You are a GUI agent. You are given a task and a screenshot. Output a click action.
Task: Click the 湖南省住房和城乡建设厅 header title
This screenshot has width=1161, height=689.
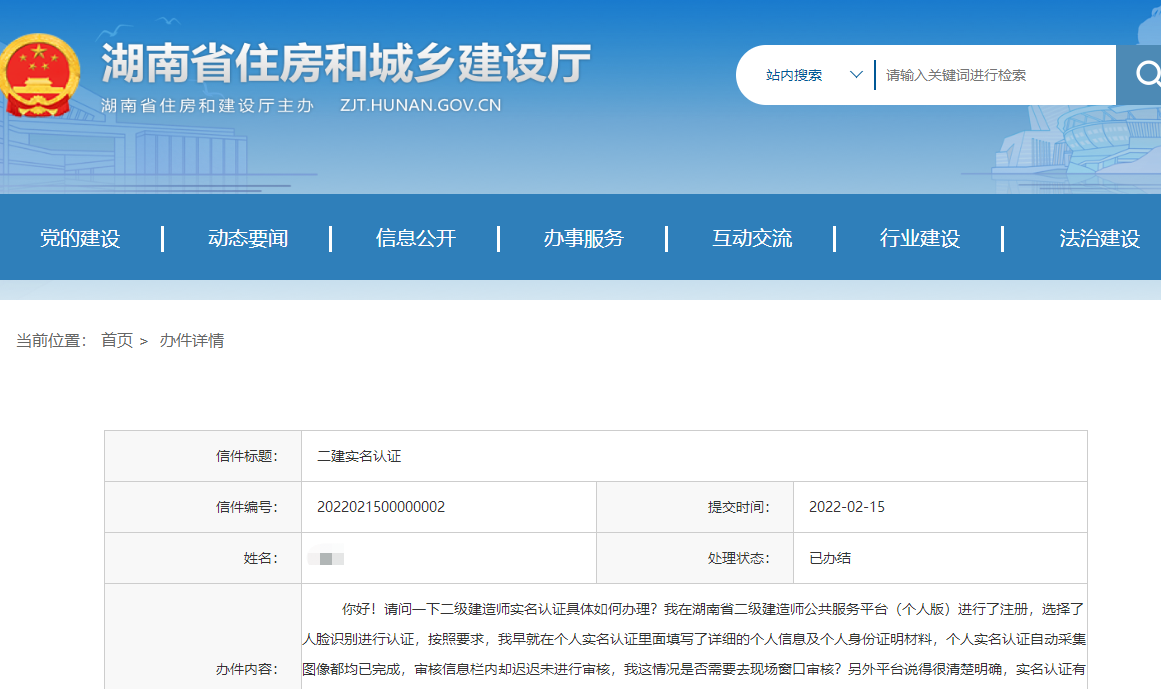(x=341, y=60)
